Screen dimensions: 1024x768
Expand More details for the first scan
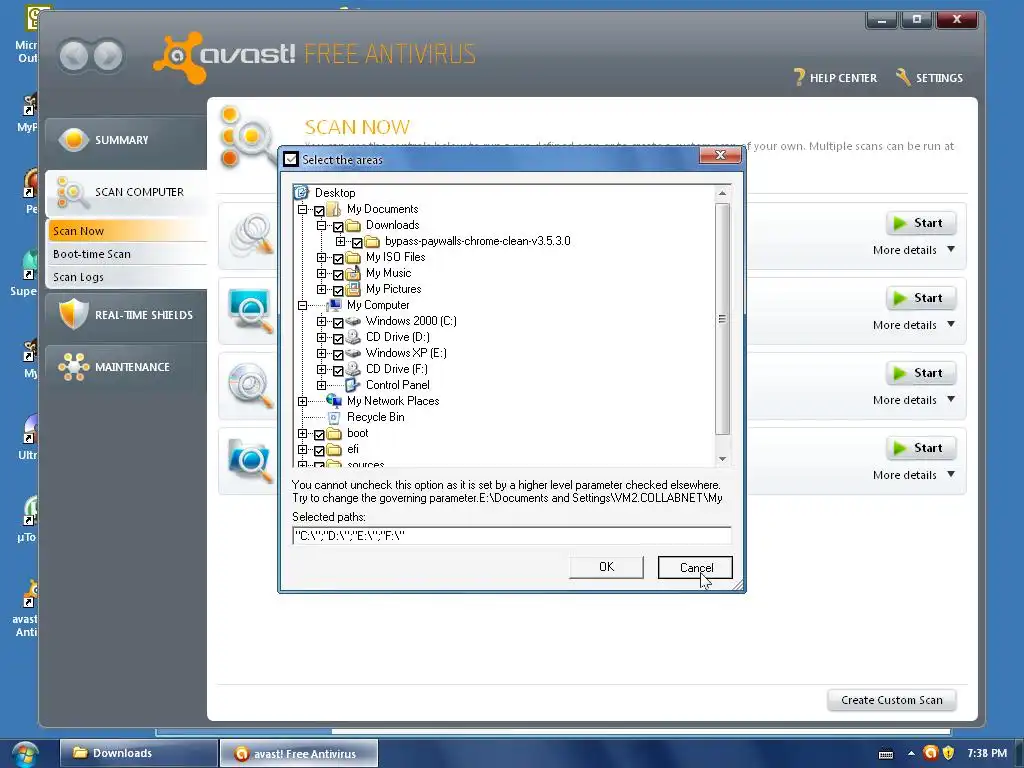(914, 250)
